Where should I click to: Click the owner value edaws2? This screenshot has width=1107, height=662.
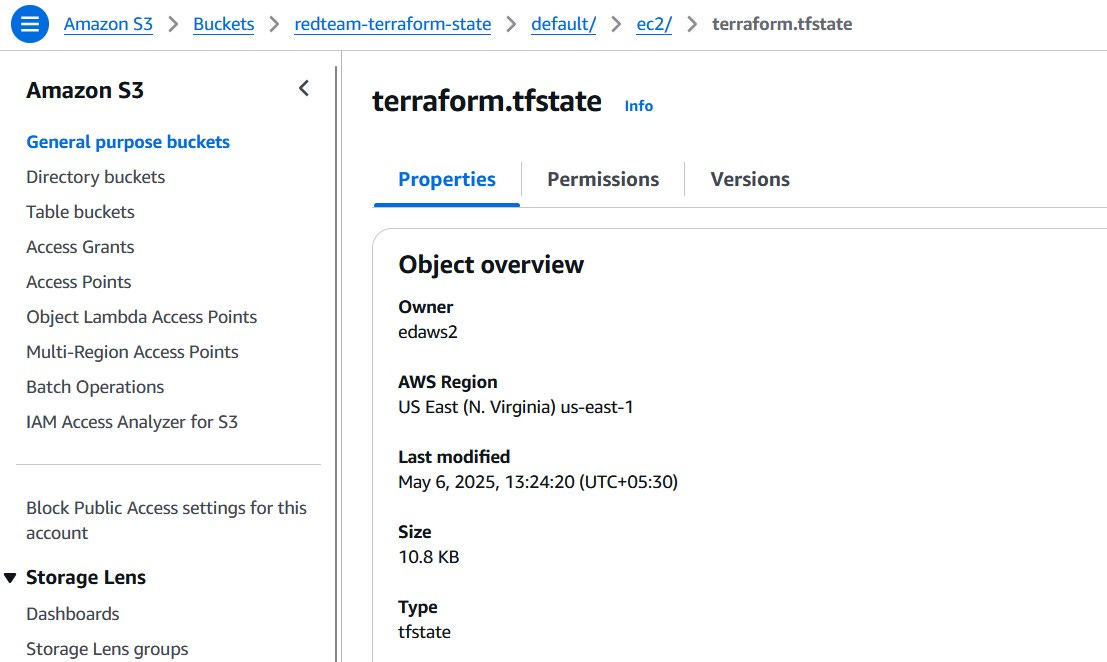[428, 332]
